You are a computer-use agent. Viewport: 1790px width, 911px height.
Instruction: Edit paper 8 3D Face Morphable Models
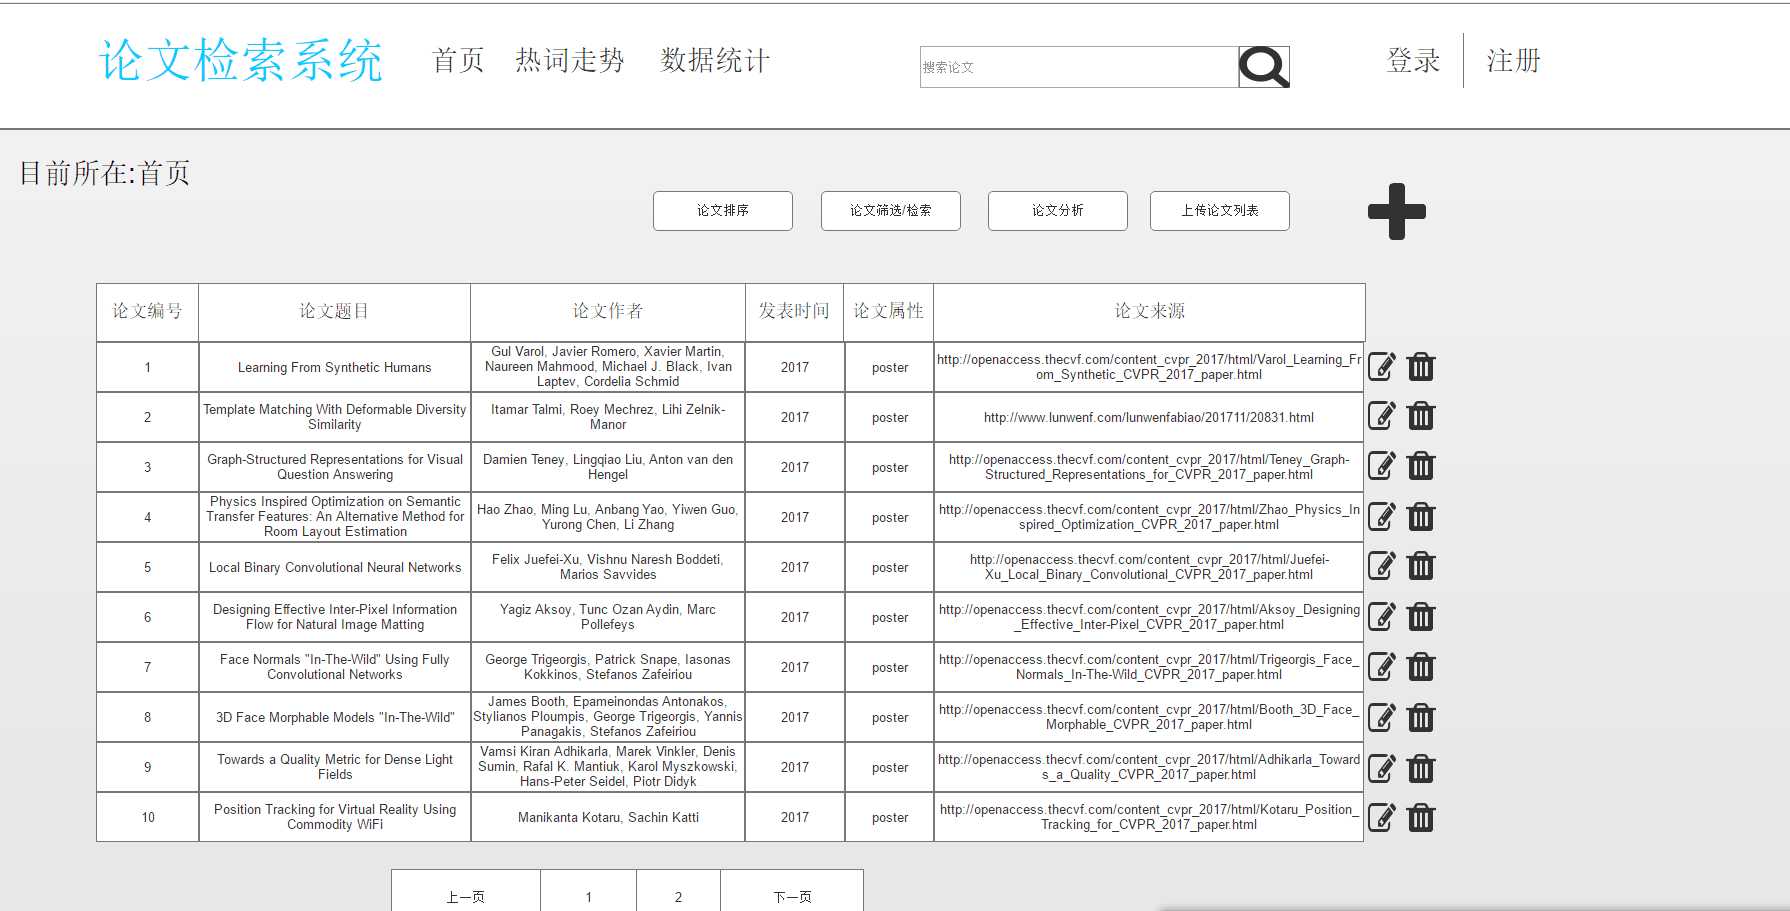[1381, 718]
